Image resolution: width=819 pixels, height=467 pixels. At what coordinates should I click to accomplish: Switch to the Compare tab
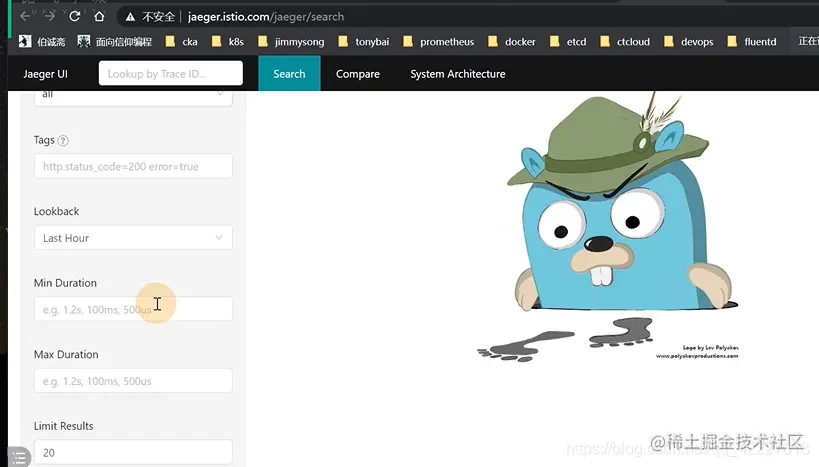pyautogui.click(x=358, y=74)
